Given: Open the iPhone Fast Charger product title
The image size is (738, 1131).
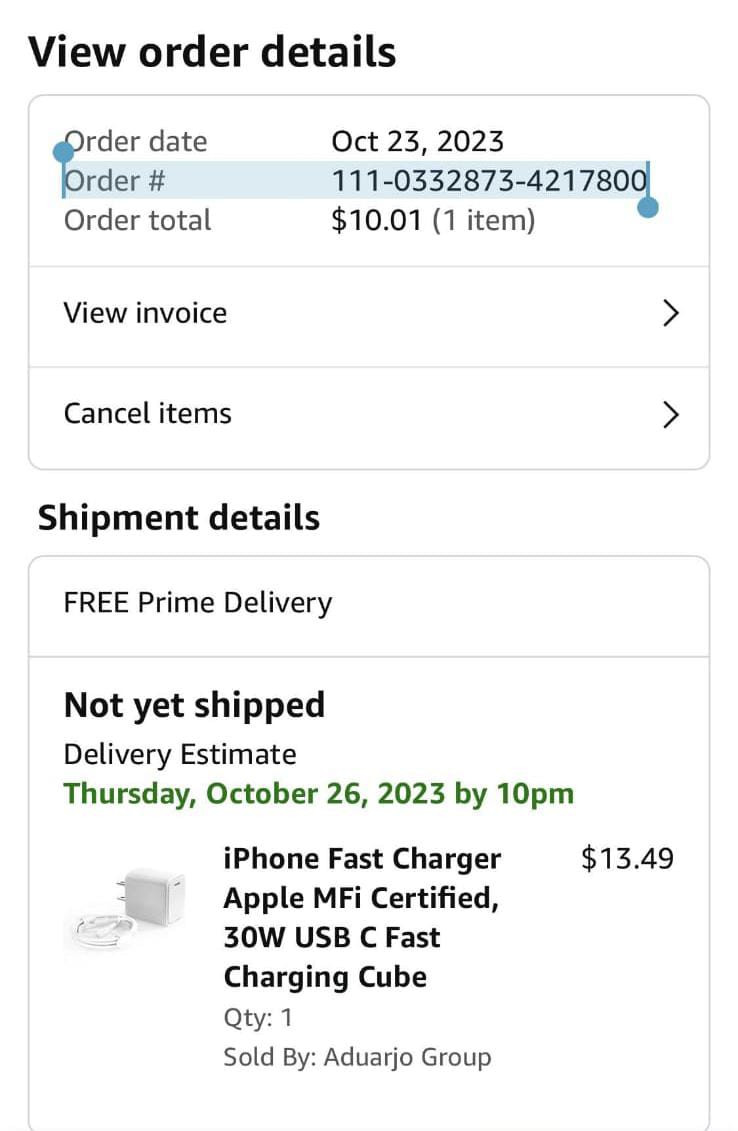Looking at the screenshot, I should (x=362, y=917).
